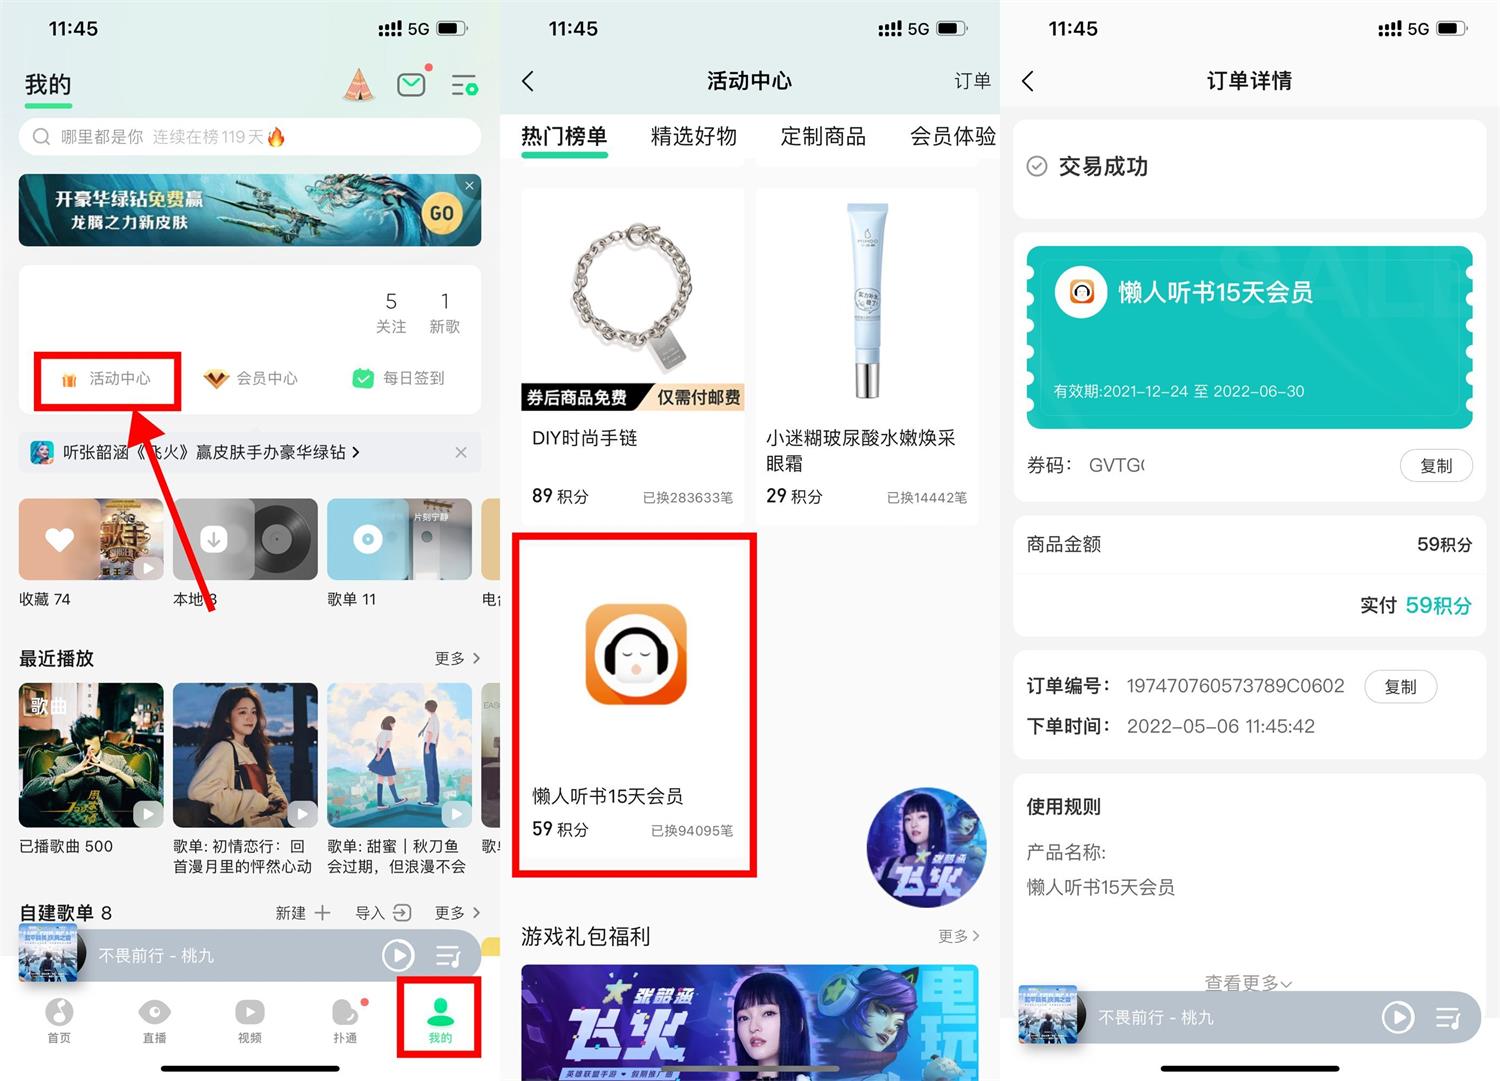The height and width of the screenshot is (1081, 1500).
Task: Open the mail message icon
Action: 411,84
